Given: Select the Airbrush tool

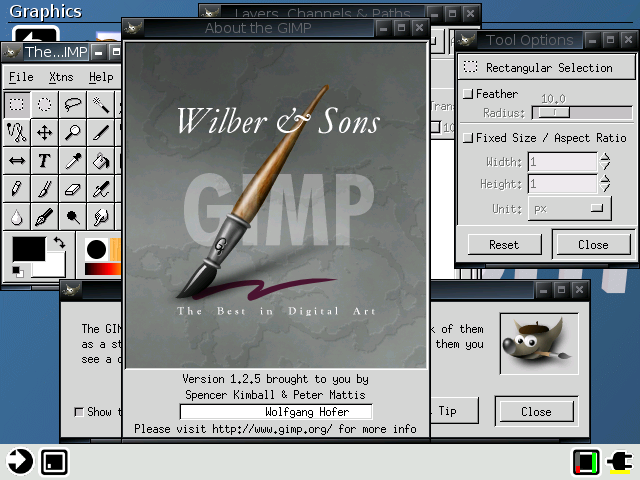Looking at the screenshot, I should 100,189.
